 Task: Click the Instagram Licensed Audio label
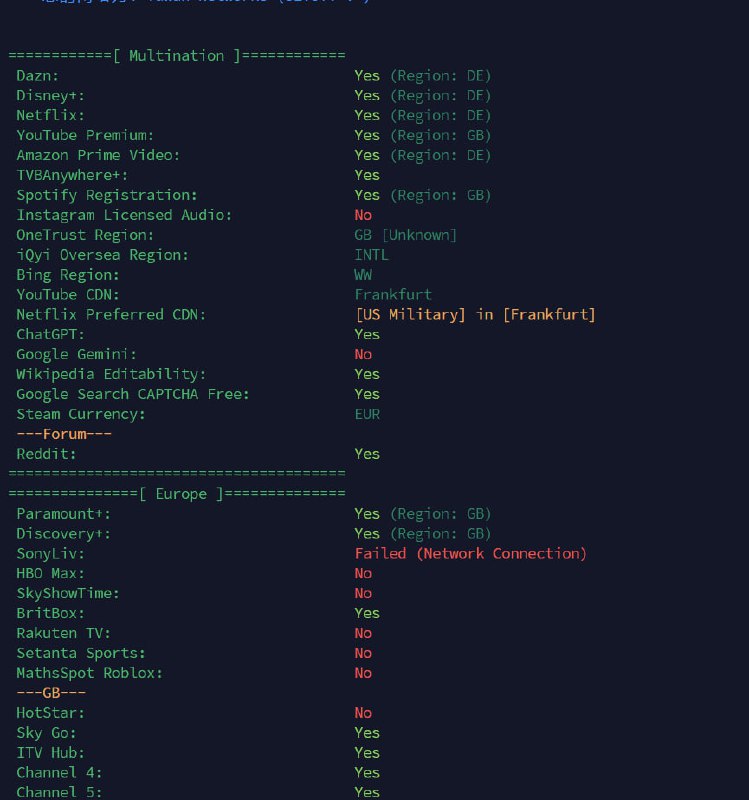(x=124, y=215)
